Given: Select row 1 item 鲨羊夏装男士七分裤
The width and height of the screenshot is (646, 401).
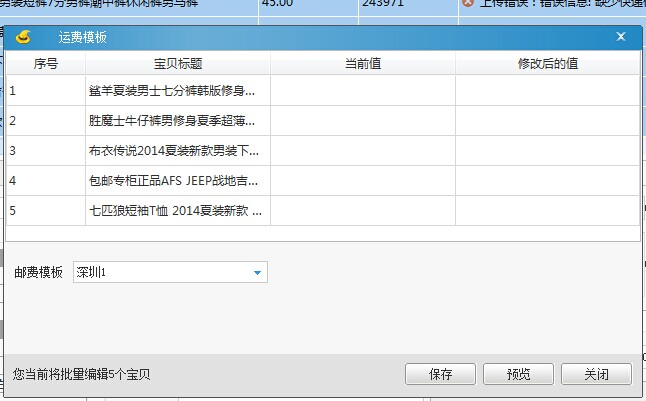Looking at the screenshot, I should 172,91.
